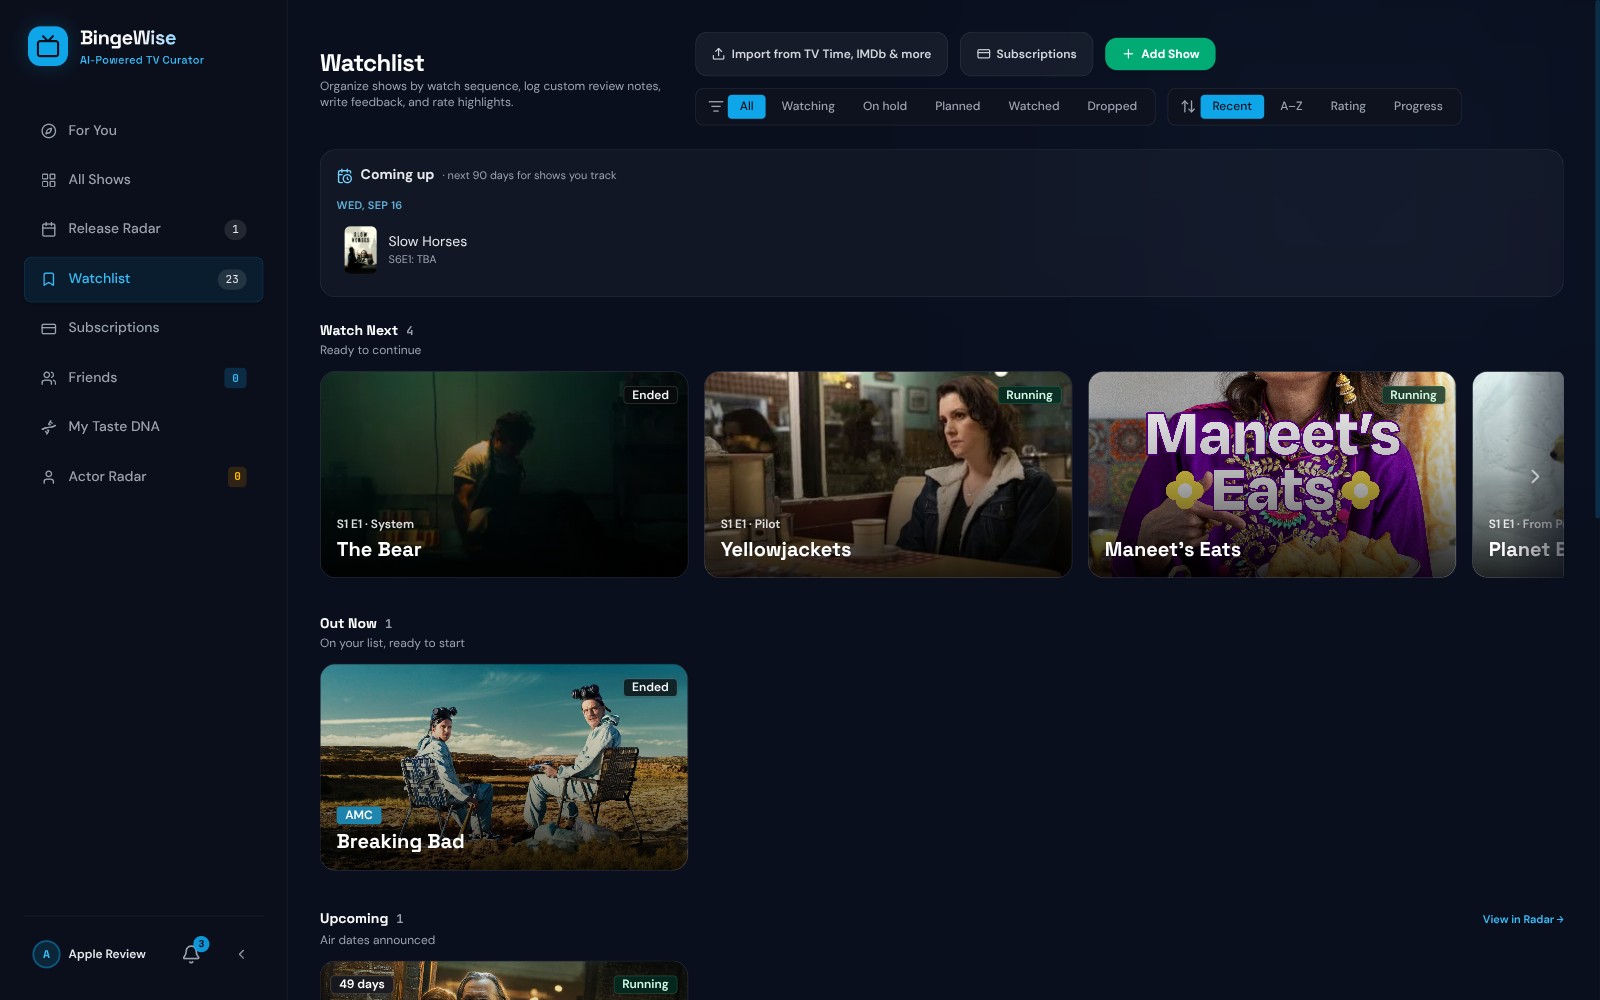Click the Watchlist bookmark icon
The image size is (1600, 1000).
pyautogui.click(x=48, y=279)
